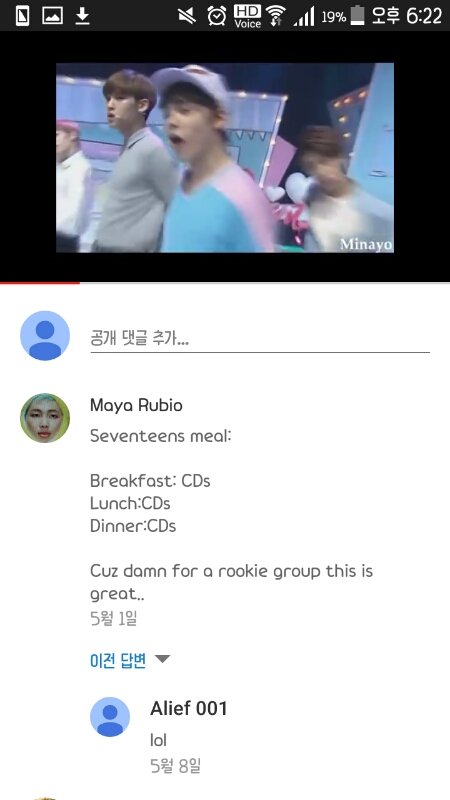
Task: Tap the download icon in status bar
Action: coord(82,16)
